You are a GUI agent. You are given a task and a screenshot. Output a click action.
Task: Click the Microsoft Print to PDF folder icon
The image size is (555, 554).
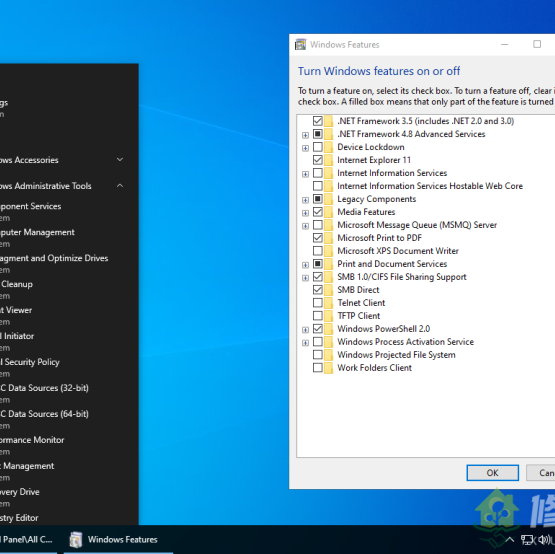point(328,238)
